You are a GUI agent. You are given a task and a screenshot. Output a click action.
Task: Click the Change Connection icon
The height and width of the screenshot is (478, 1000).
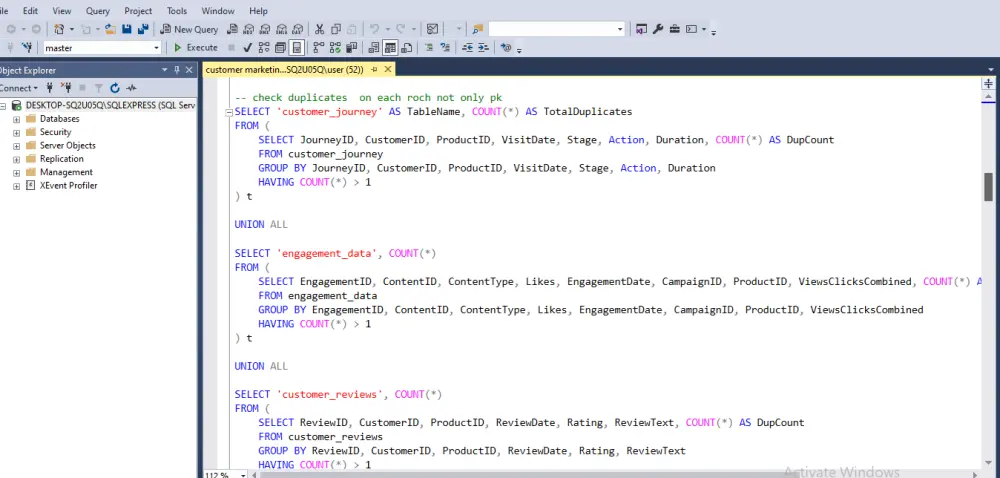[x=26, y=48]
